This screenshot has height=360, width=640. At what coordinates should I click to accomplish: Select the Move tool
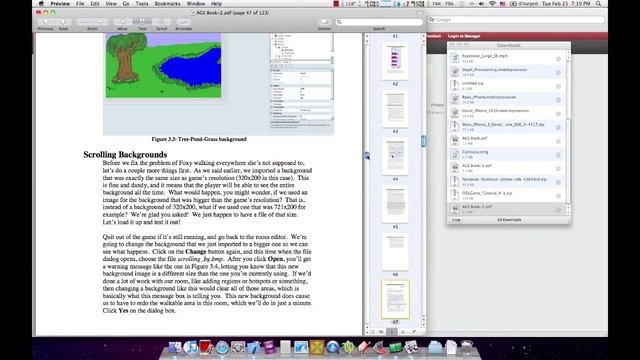click(122, 22)
